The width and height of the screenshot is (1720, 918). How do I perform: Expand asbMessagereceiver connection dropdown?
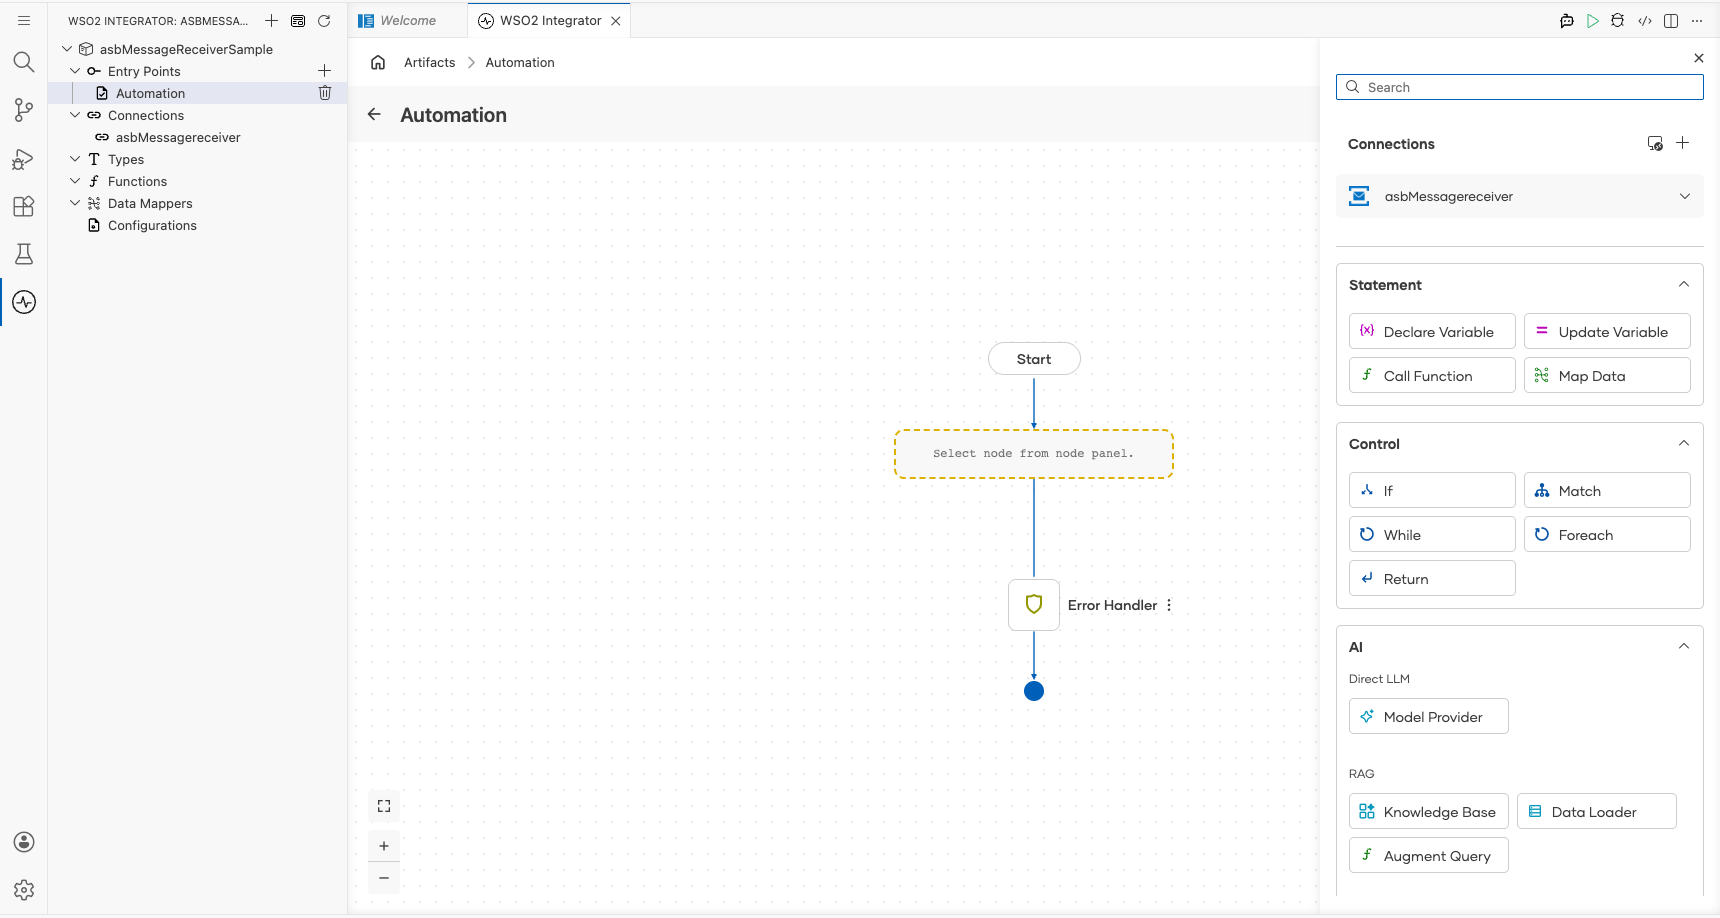(1685, 196)
